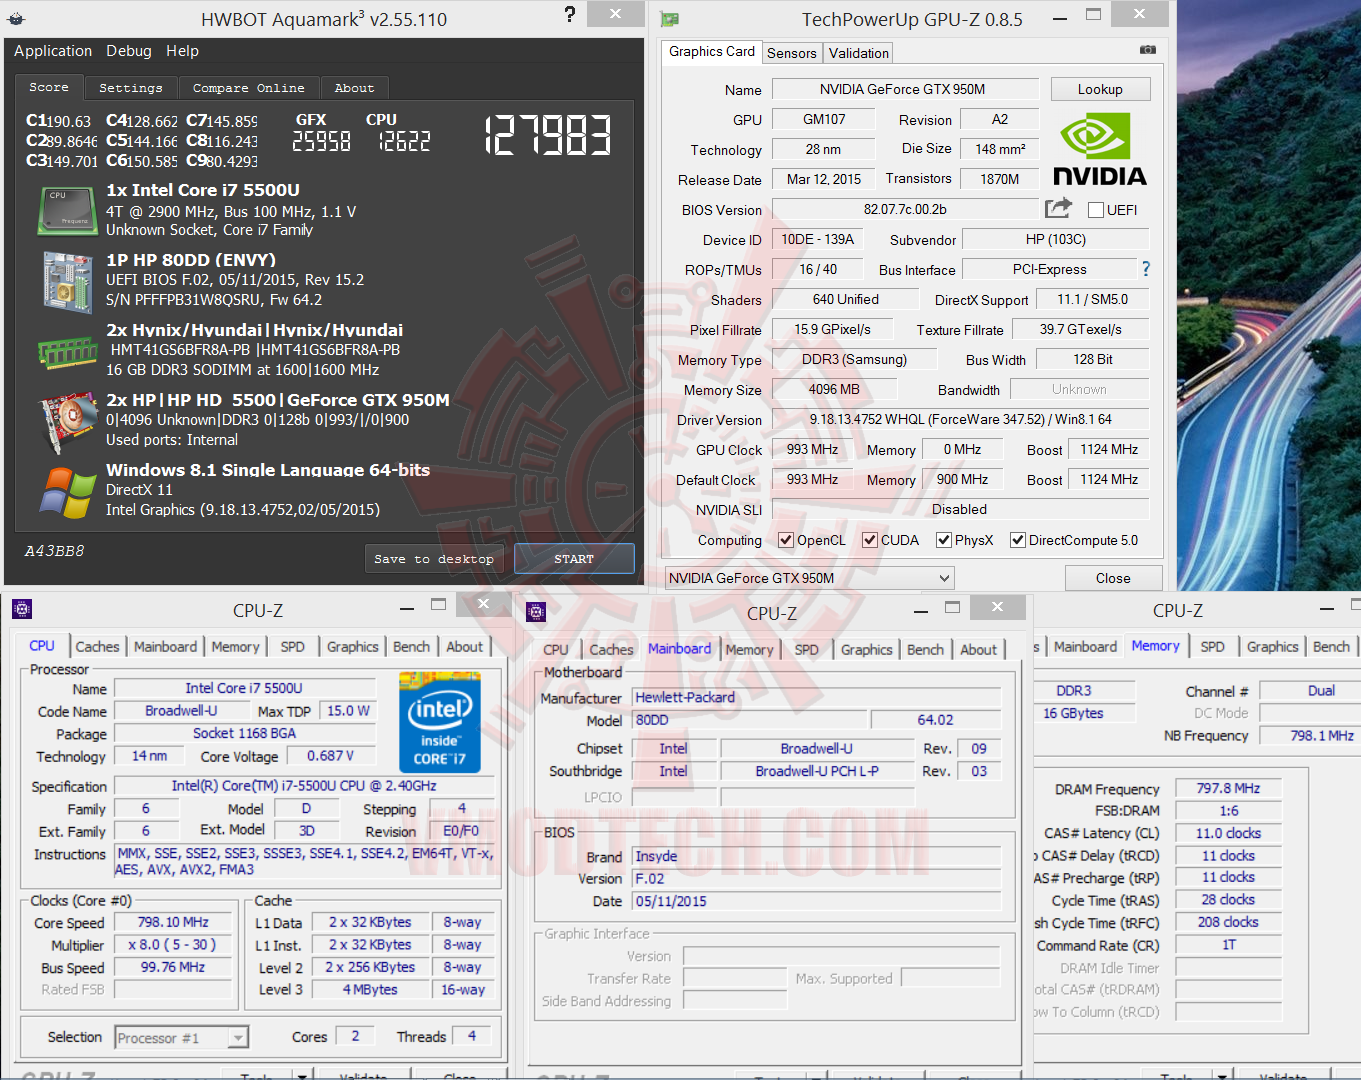Save the BIOS with the share icon
This screenshot has height=1080, width=1361.
click(1058, 208)
